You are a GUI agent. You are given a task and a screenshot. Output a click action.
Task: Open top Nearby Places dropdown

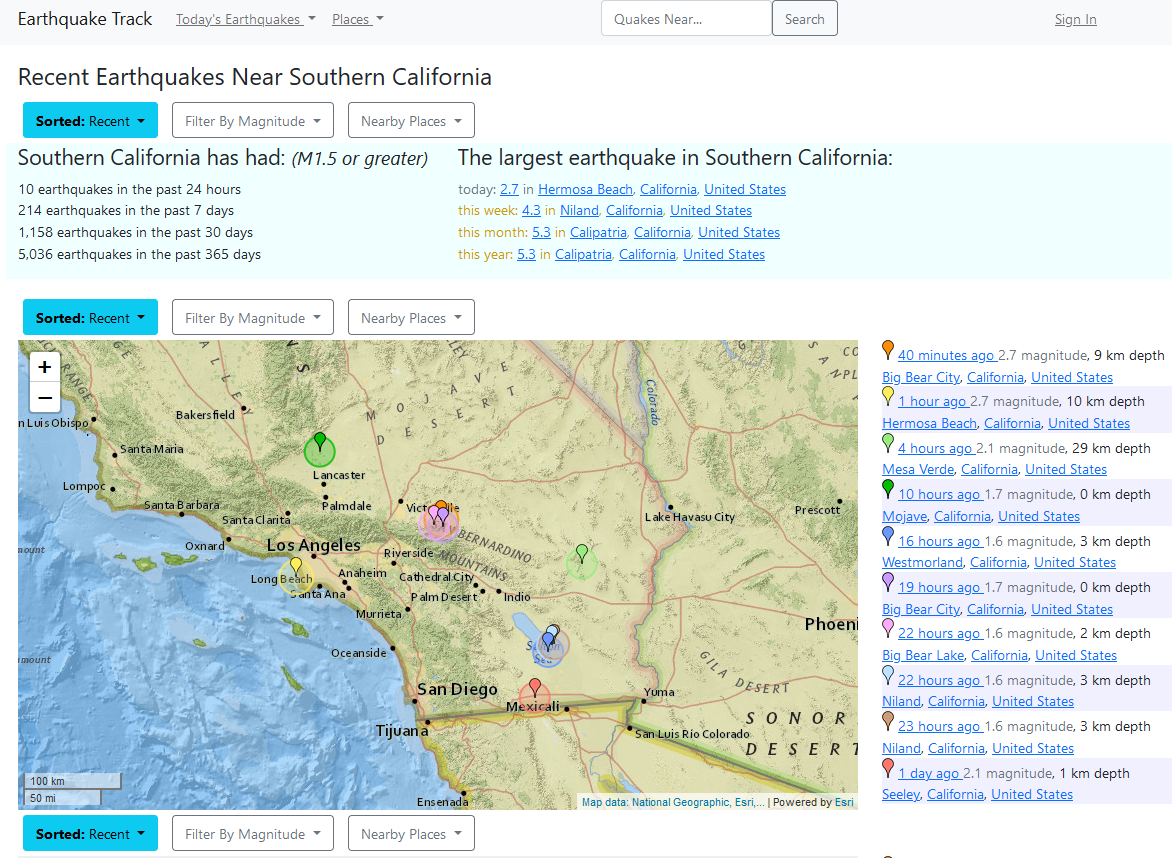pos(411,120)
